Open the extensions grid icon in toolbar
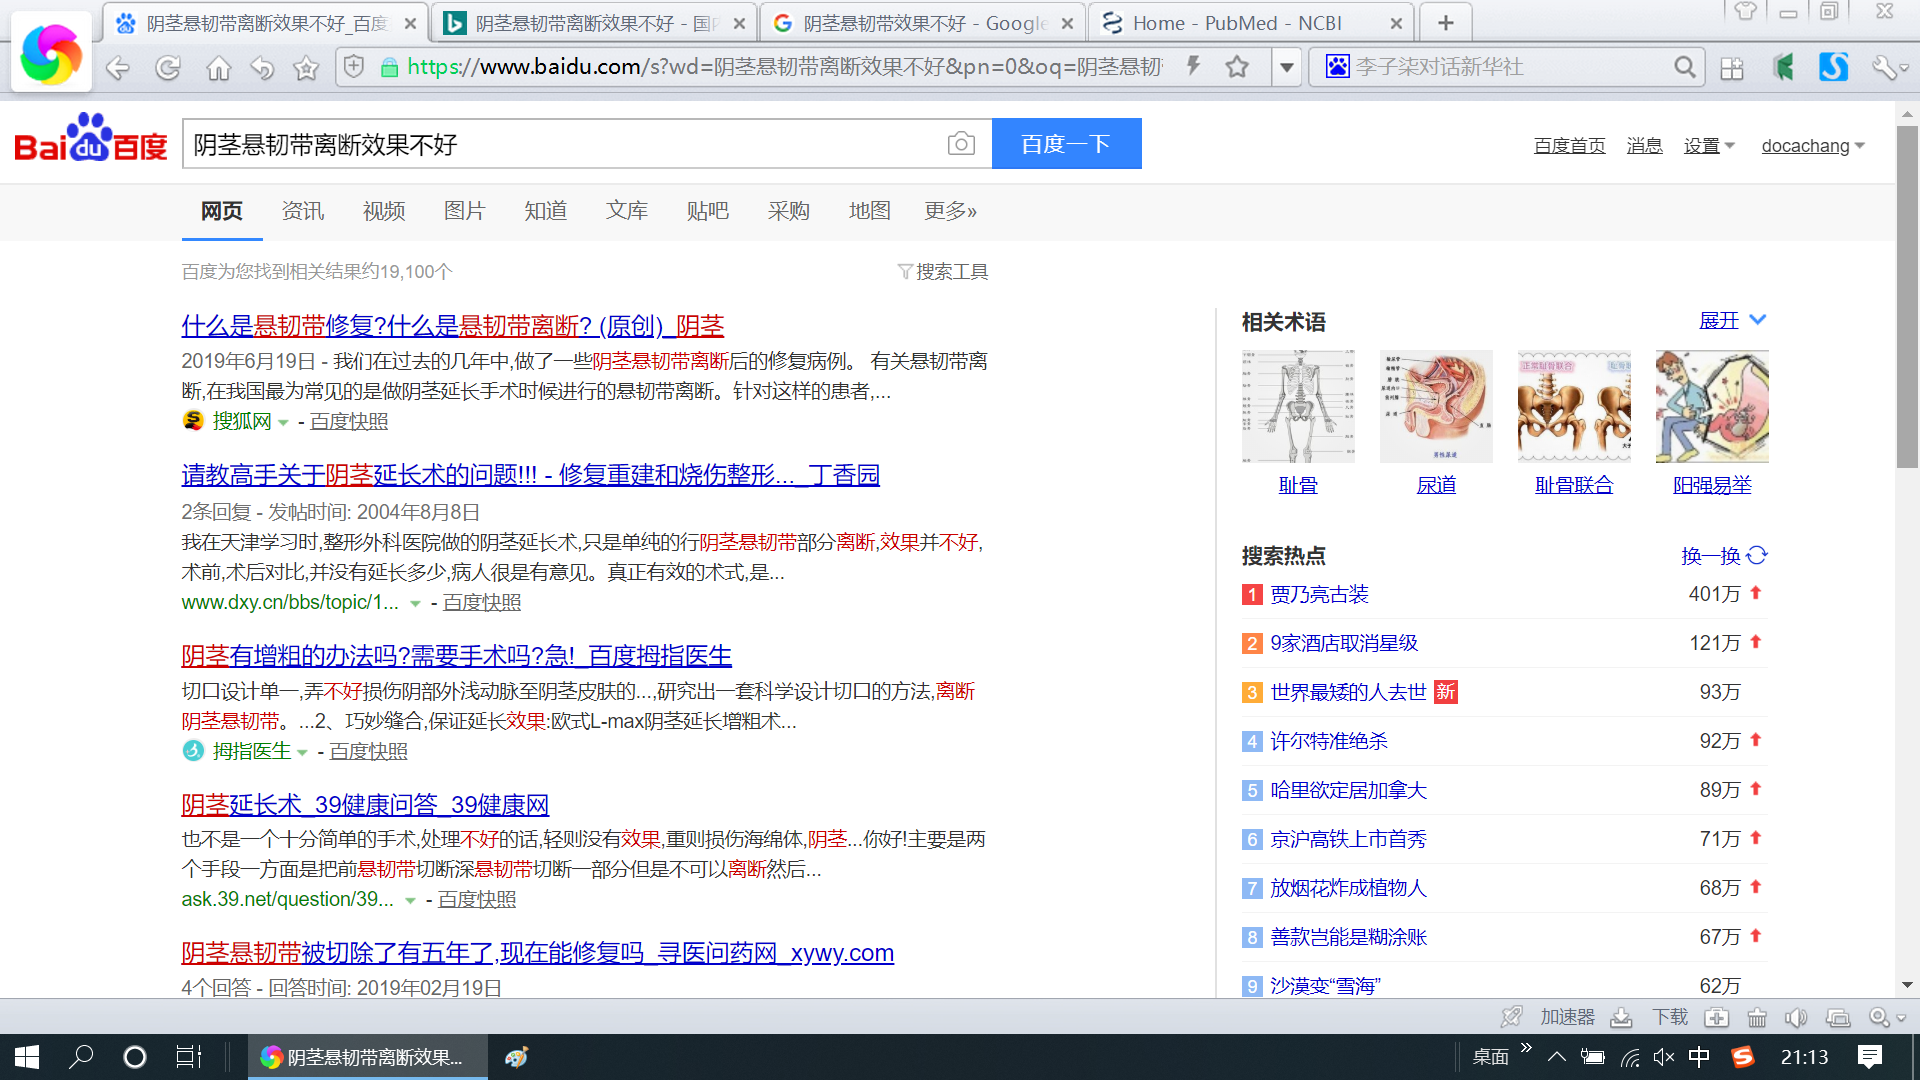This screenshot has width=1920, height=1080. click(x=1732, y=68)
